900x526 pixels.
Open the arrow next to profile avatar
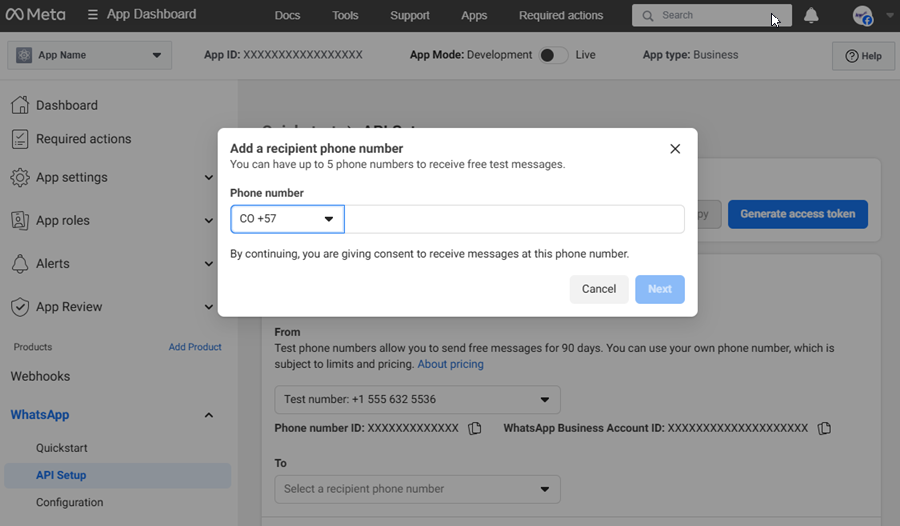[x=890, y=16]
